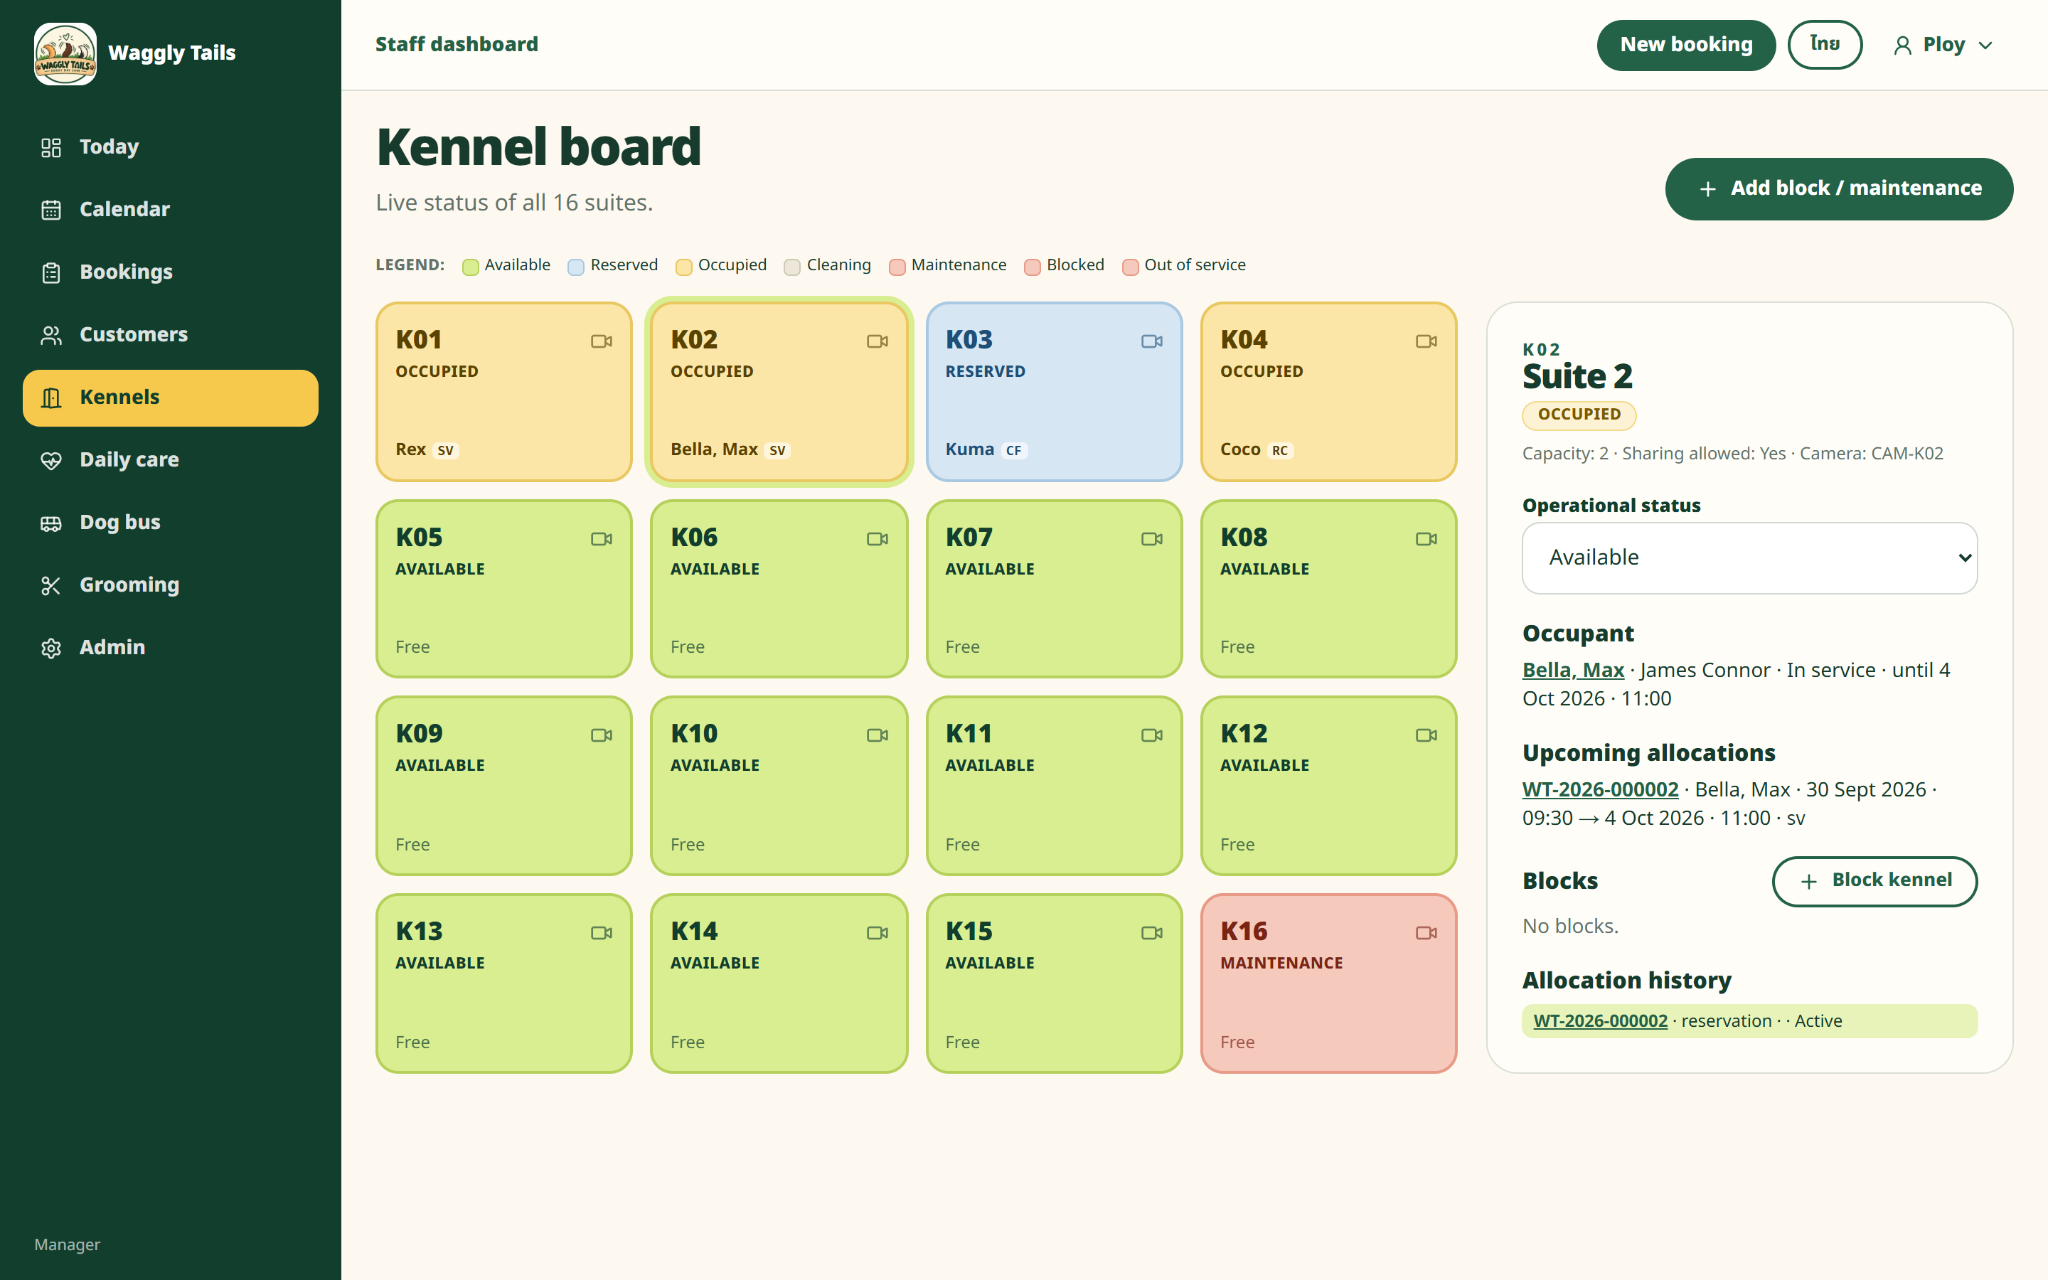Viewport: 2048px width, 1280px height.
Task: Open the Customers page
Action: [x=170, y=335]
